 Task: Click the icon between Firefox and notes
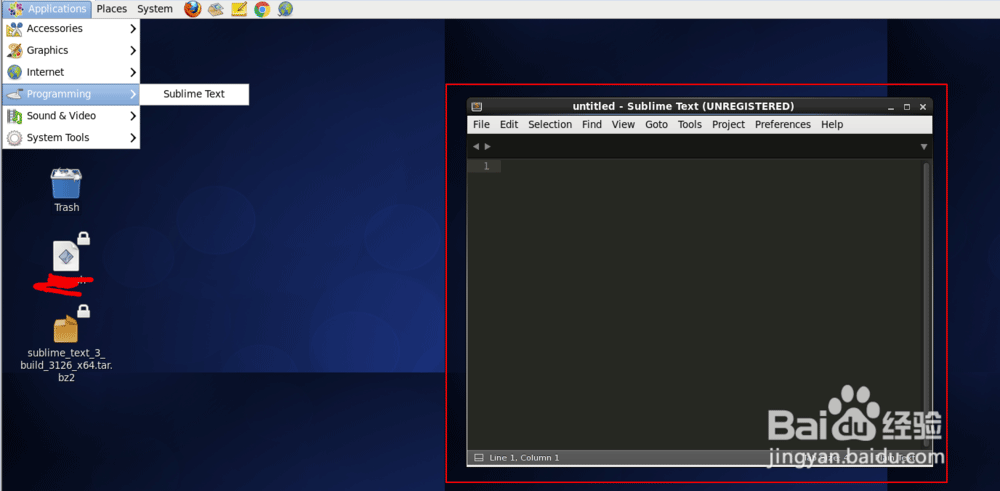coord(216,9)
